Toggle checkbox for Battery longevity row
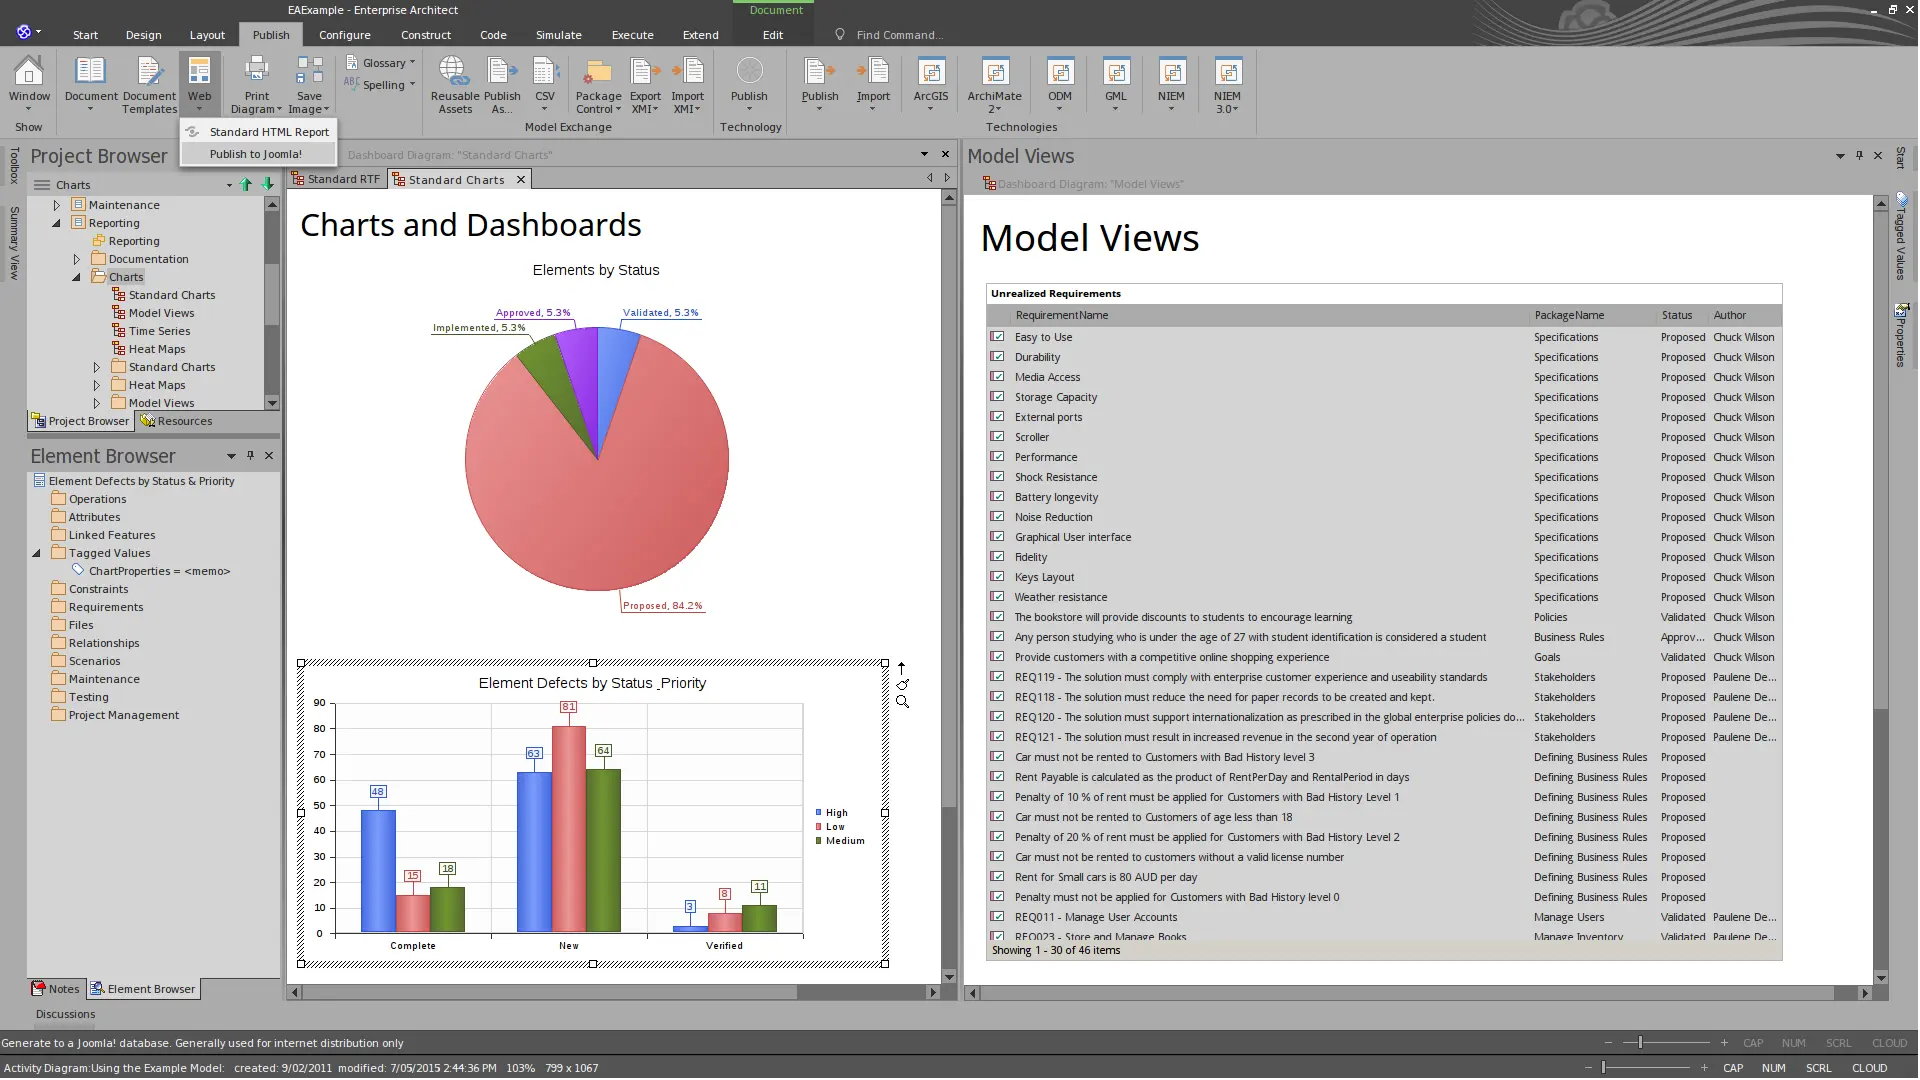1920x1080 pixels. (997, 497)
